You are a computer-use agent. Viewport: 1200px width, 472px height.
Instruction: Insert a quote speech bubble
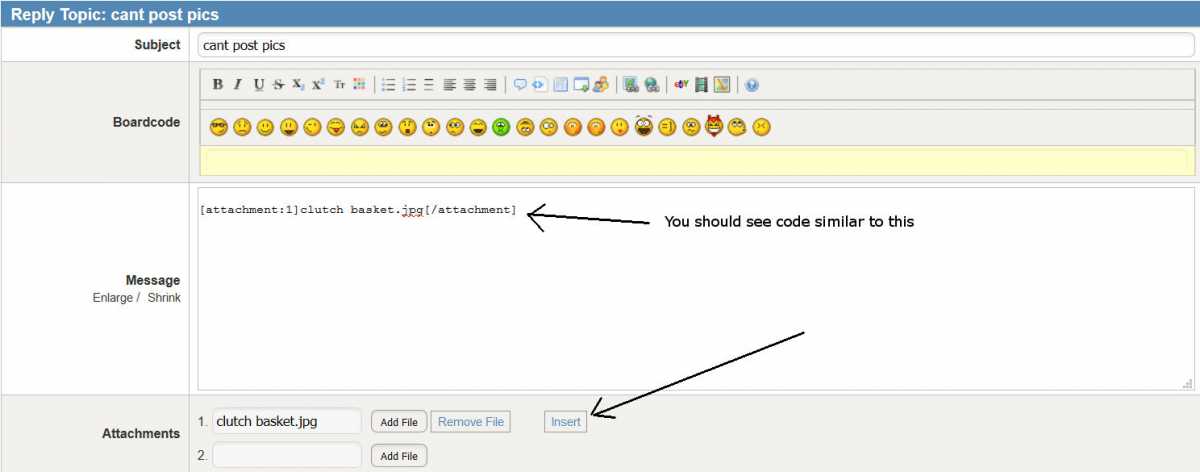(x=520, y=85)
